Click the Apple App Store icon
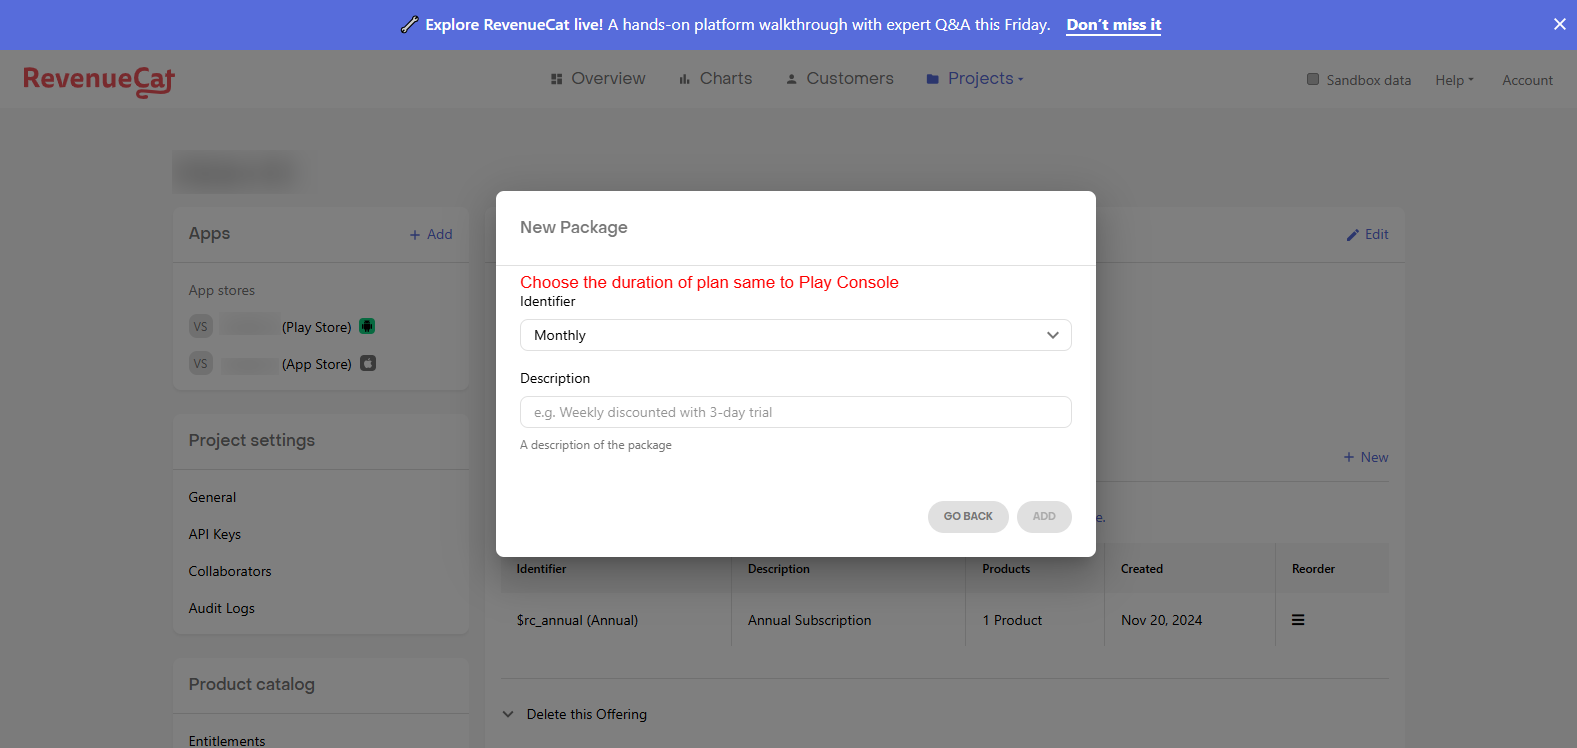Image resolution: width=1577 pixels, height=748 pixels. (x=368, y=363)
